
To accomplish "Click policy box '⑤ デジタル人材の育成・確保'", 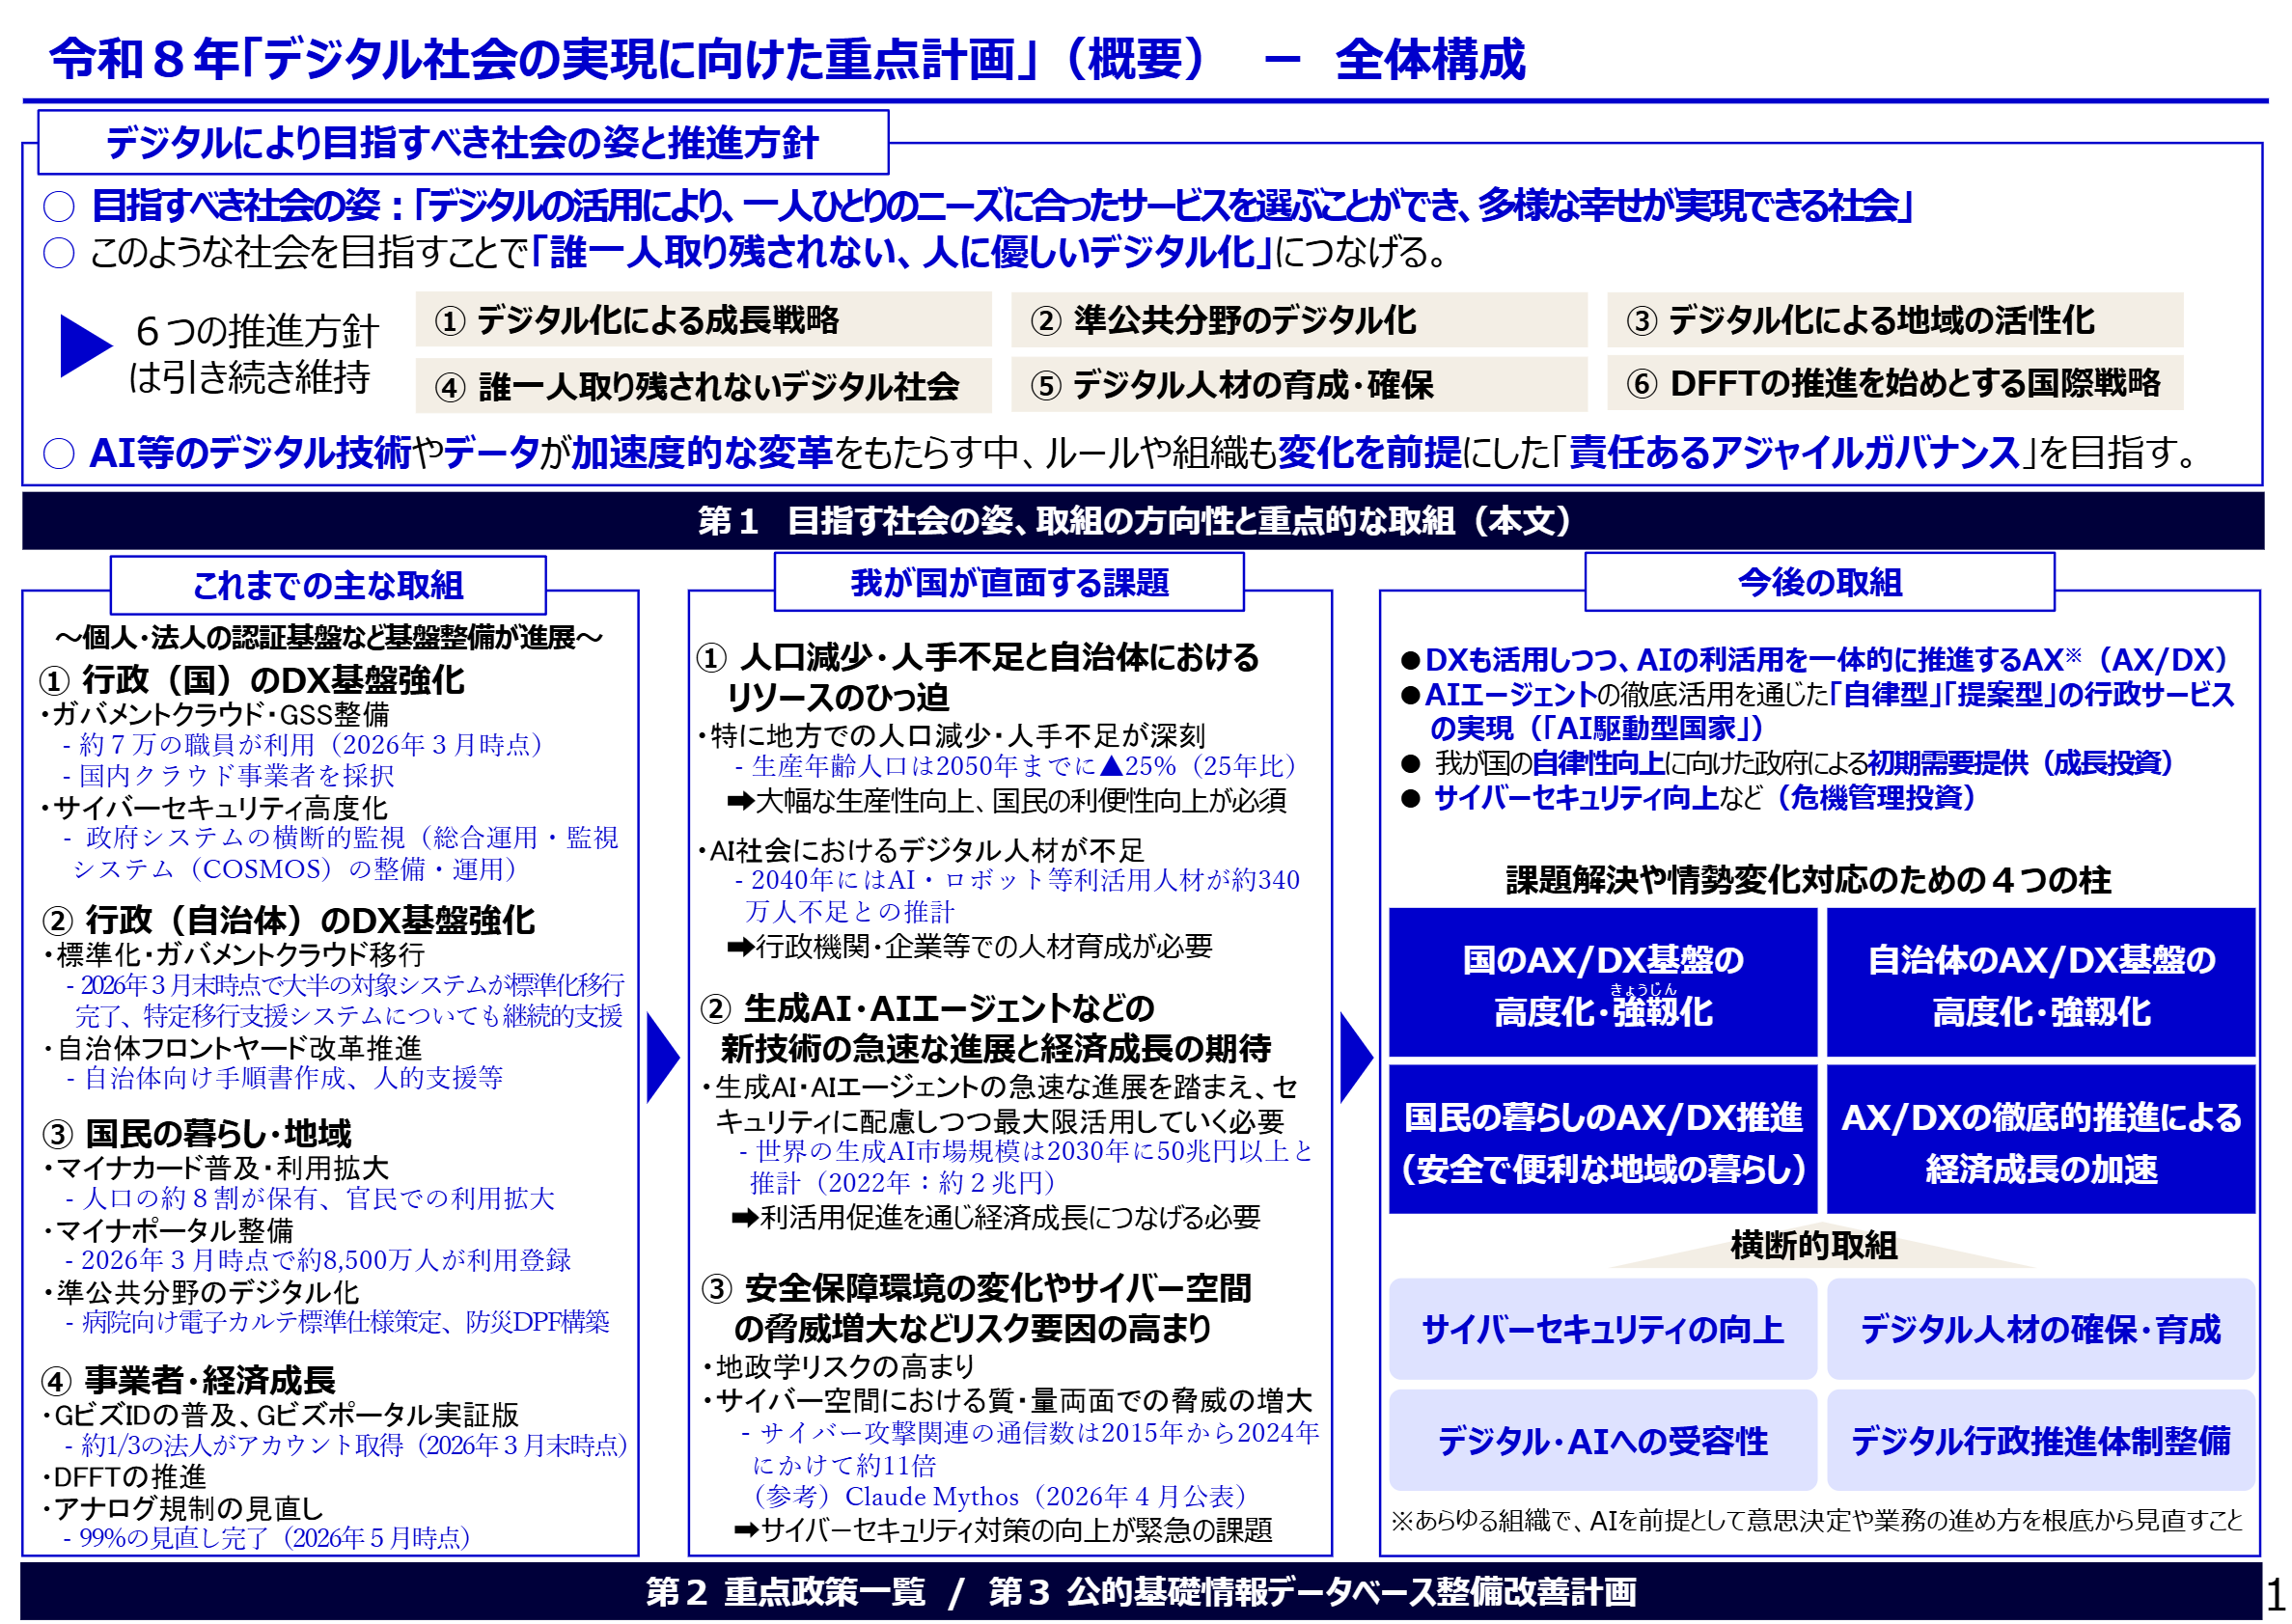I will point(1298,385).
